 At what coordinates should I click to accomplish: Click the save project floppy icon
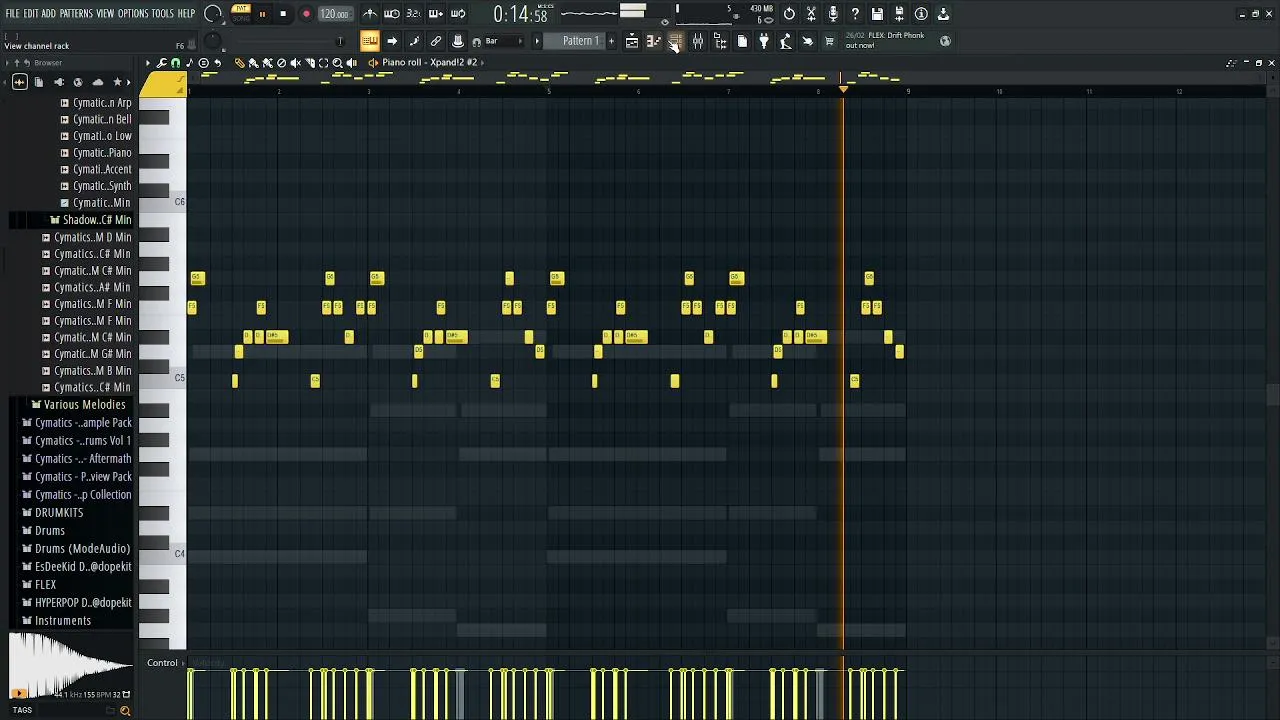pos(877,14)
